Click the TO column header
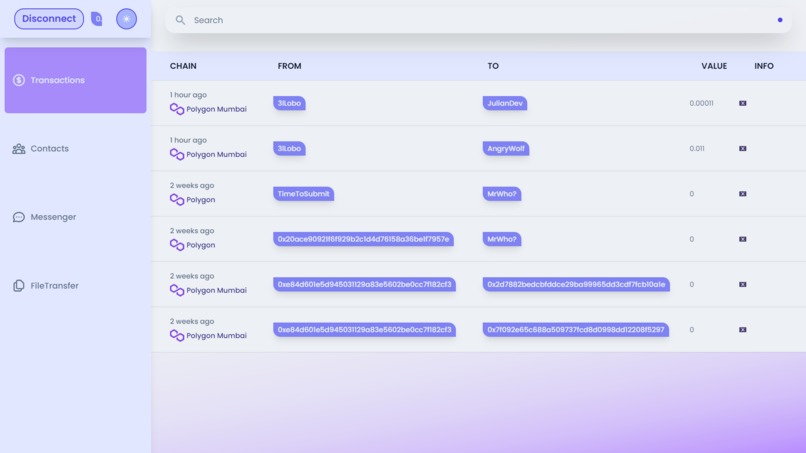The width and height of the screenshot is (806, 453). point(493,66)
